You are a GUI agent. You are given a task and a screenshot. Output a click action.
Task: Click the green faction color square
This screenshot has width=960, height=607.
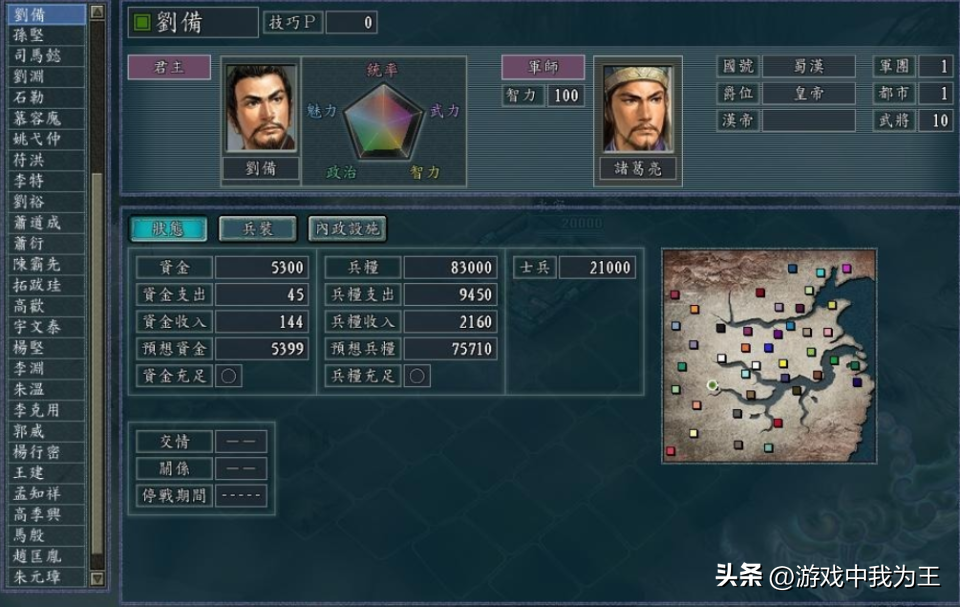tap(142, 23)
